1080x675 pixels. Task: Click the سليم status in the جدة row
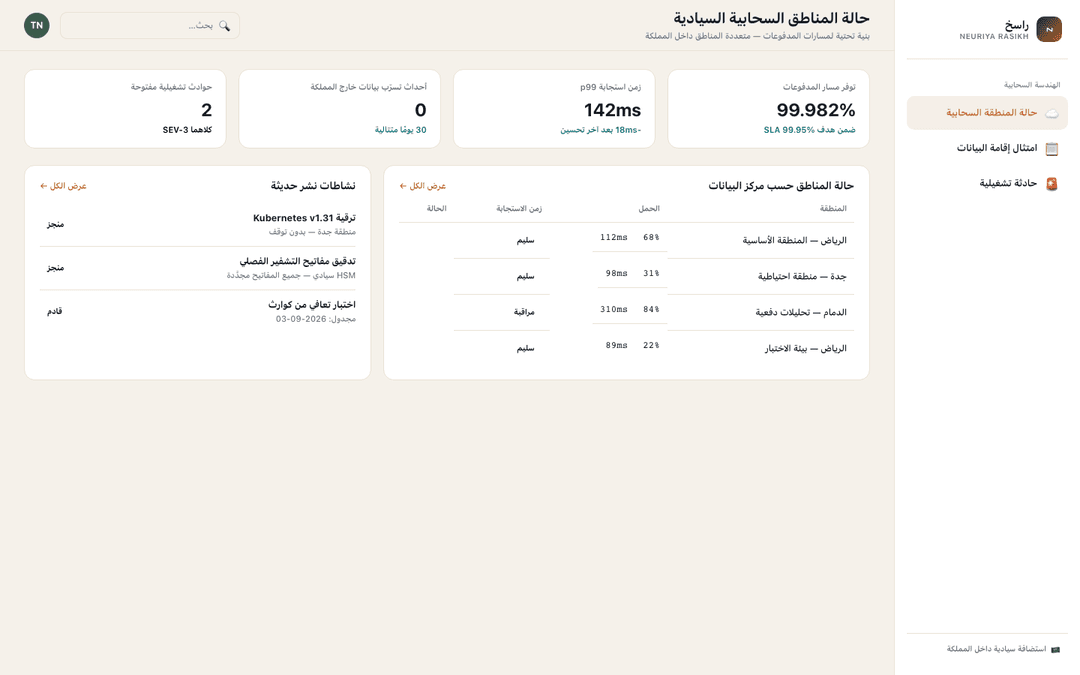526,276
